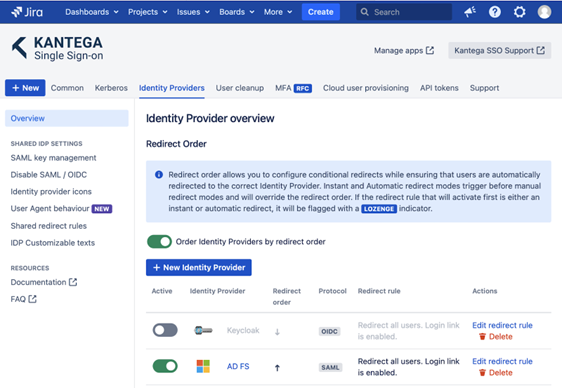Move Keycloak down in redirect order

coord(277,332)
